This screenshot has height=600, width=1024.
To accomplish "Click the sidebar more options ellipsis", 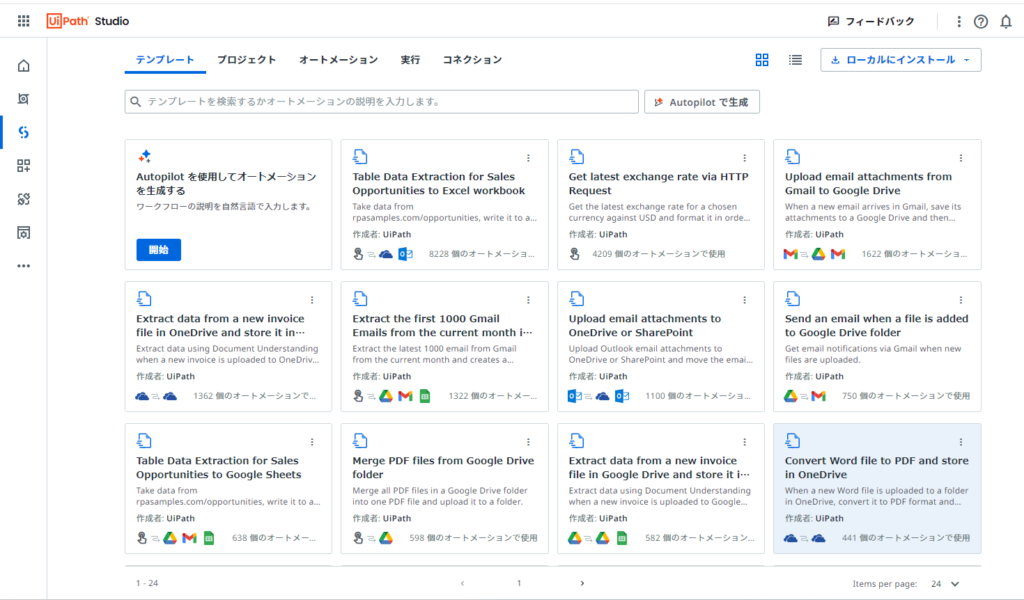I will [x=24, y=266].
